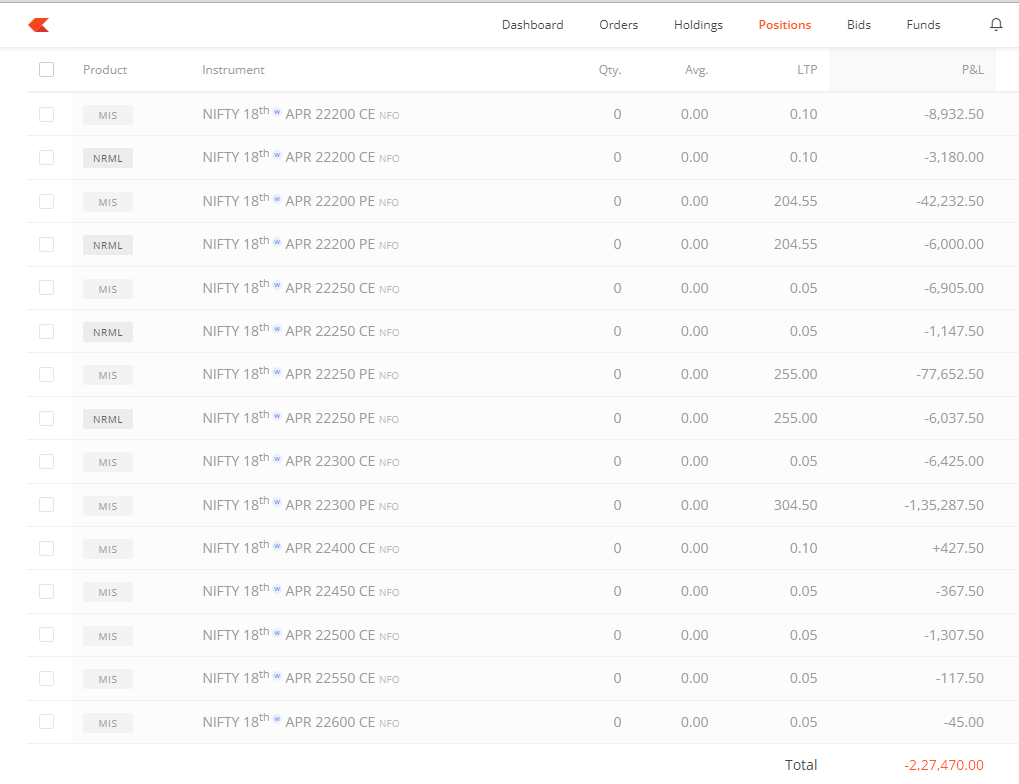Open the Bids section
This screenshot has height=784, width=1019.
(858, 24)
